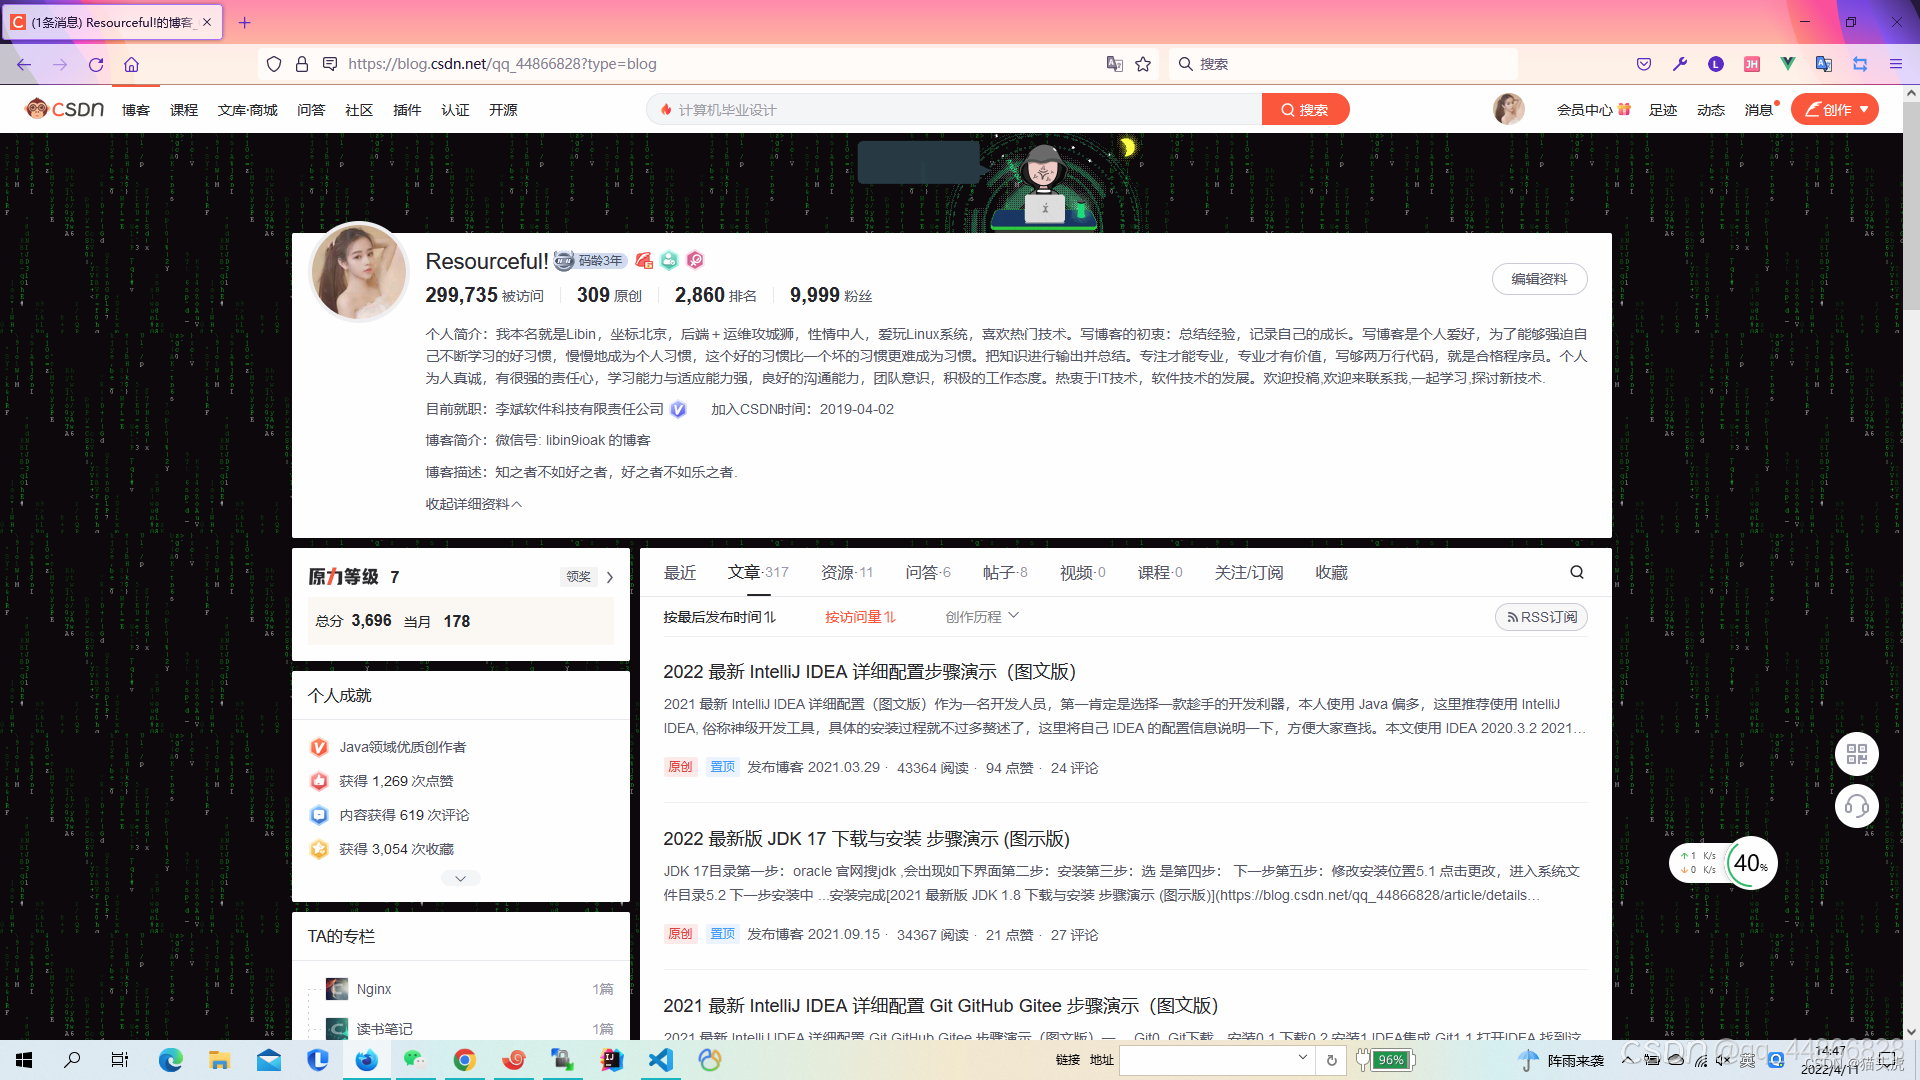Image resolution: width=1920 pixels, height=1080 pixels.
Task: Toggle the bookmark star in the address bar
Action: (x=1142, y=63)
